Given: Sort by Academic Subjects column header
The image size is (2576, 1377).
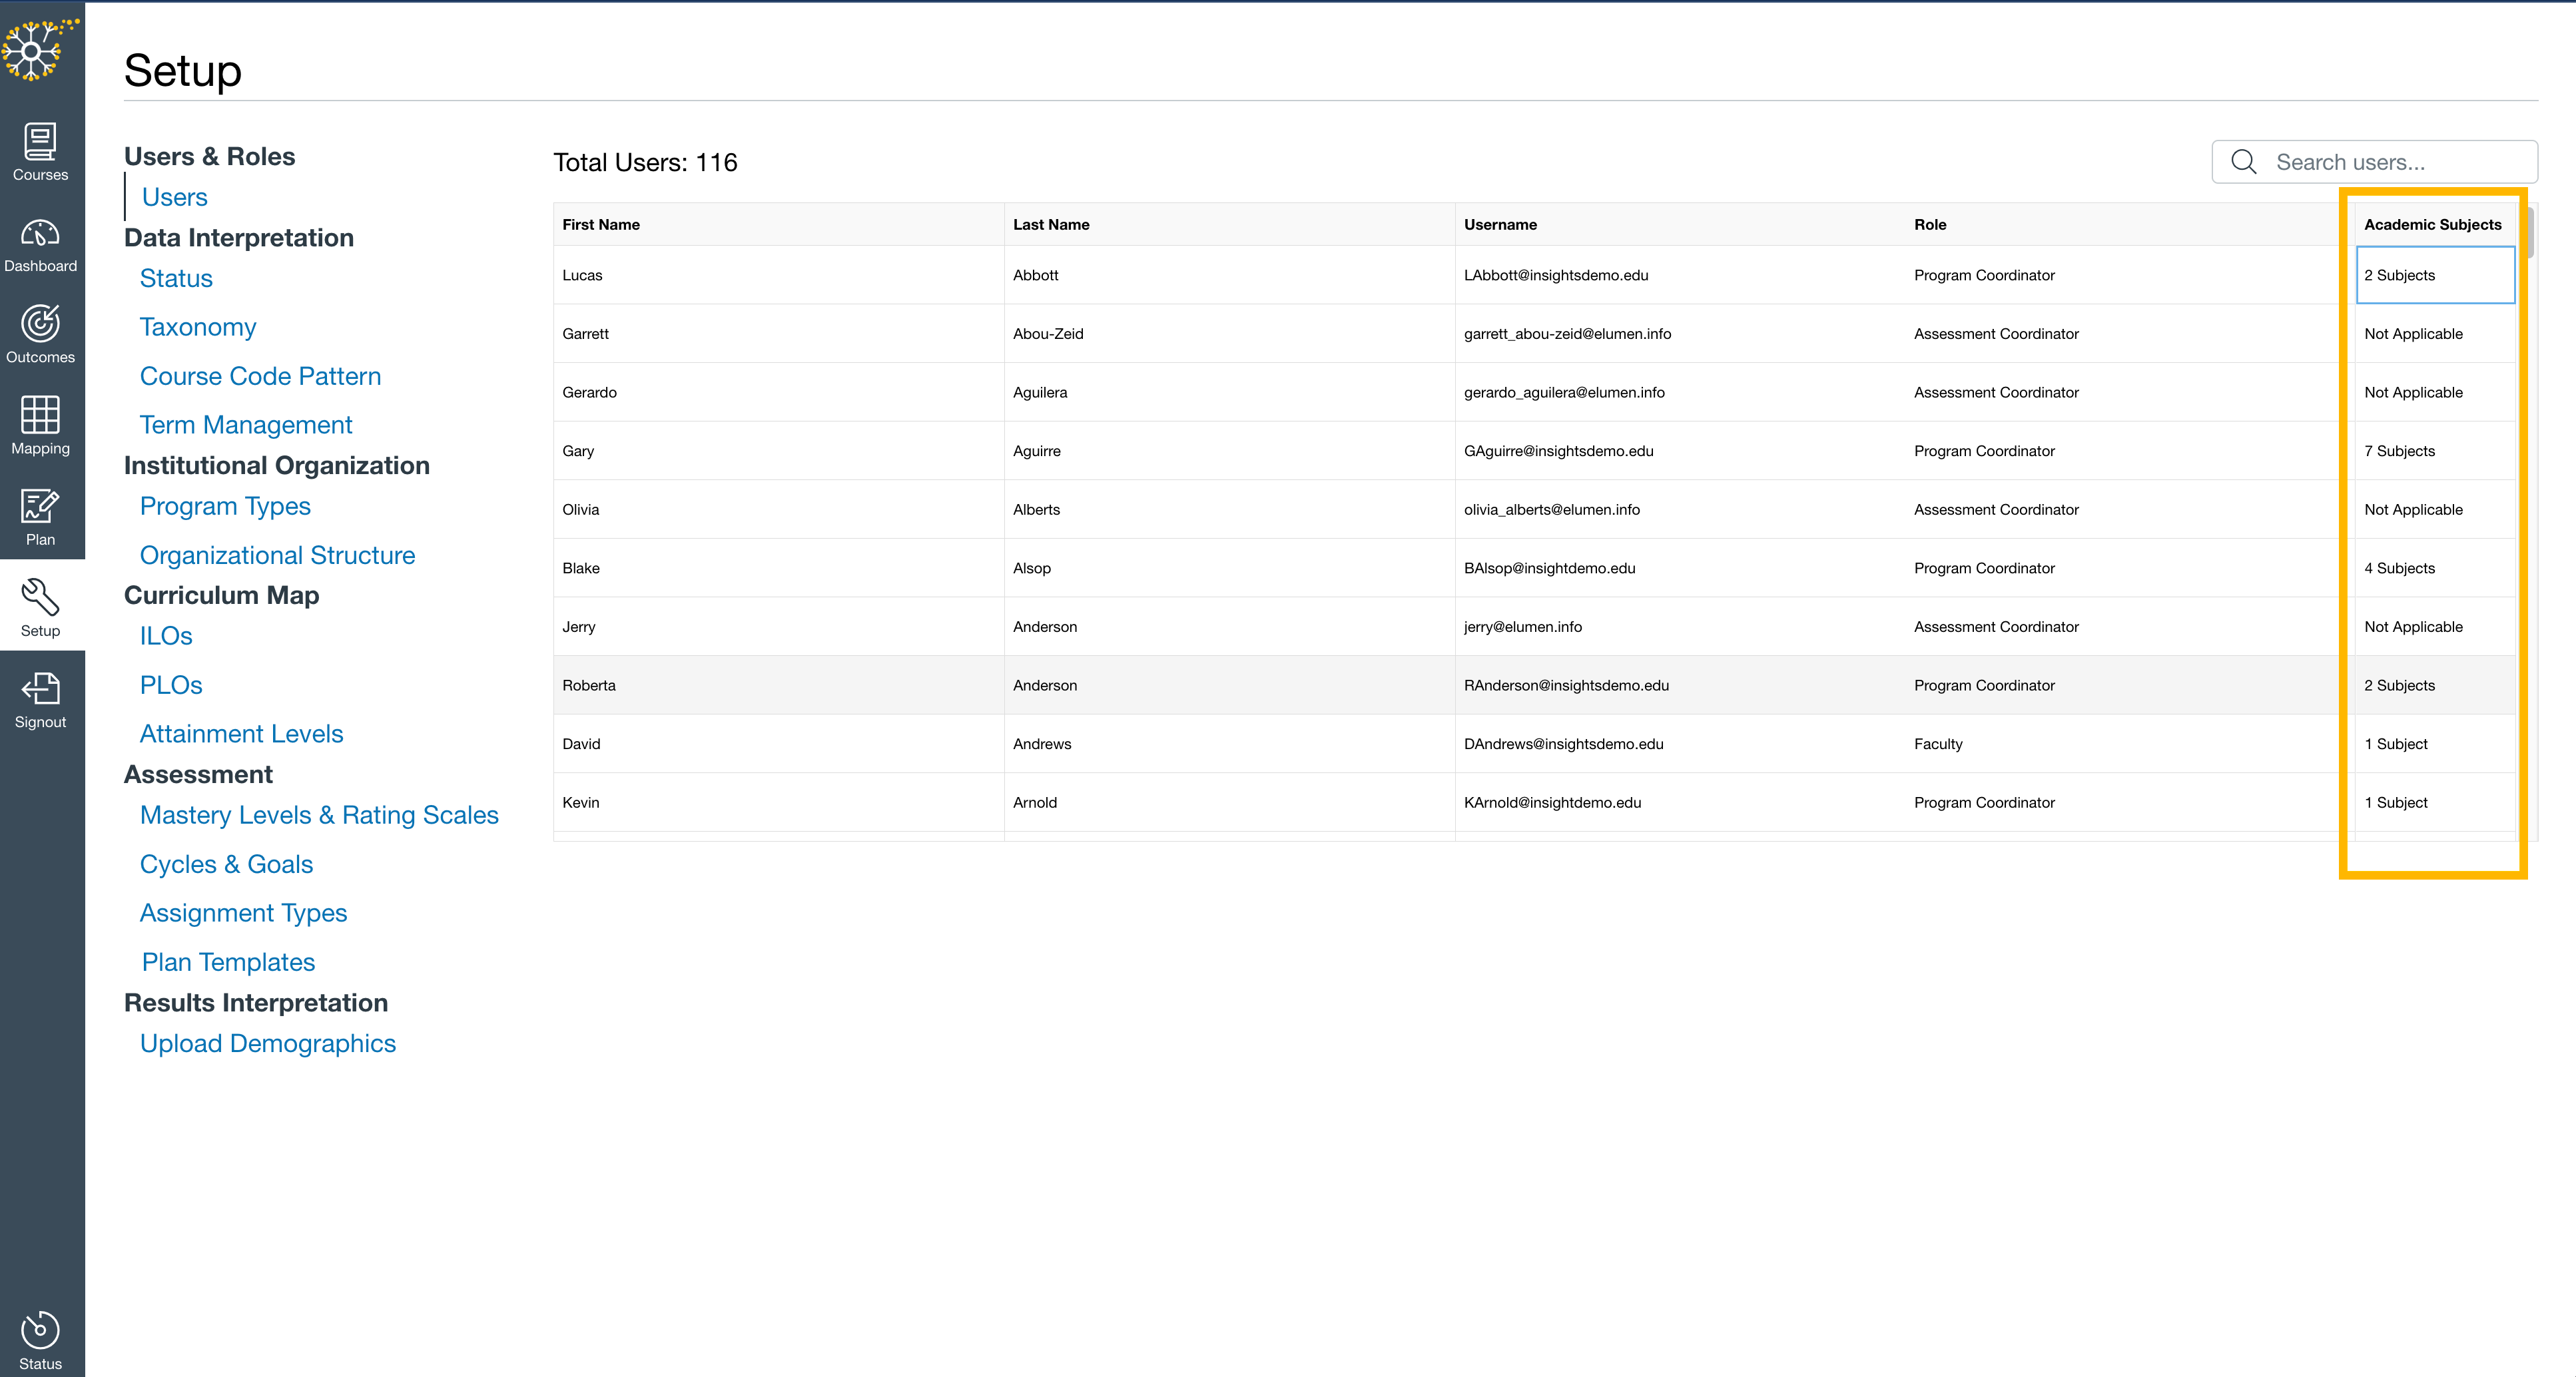Looking at the screenshot, I should (x=2436, y=224).
